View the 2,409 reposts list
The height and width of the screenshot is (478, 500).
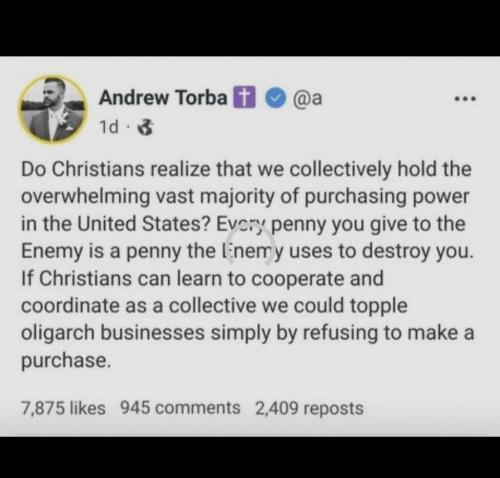coord(309,408)
